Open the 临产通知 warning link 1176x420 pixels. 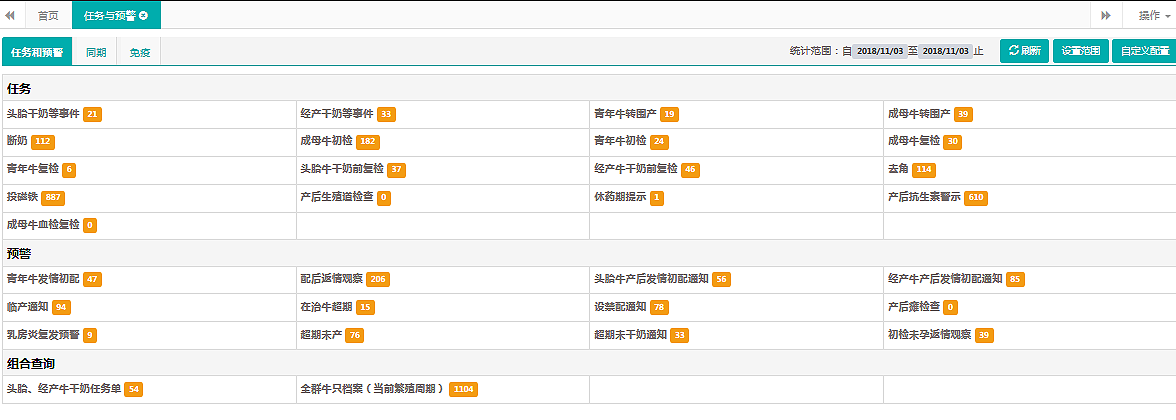27,306
